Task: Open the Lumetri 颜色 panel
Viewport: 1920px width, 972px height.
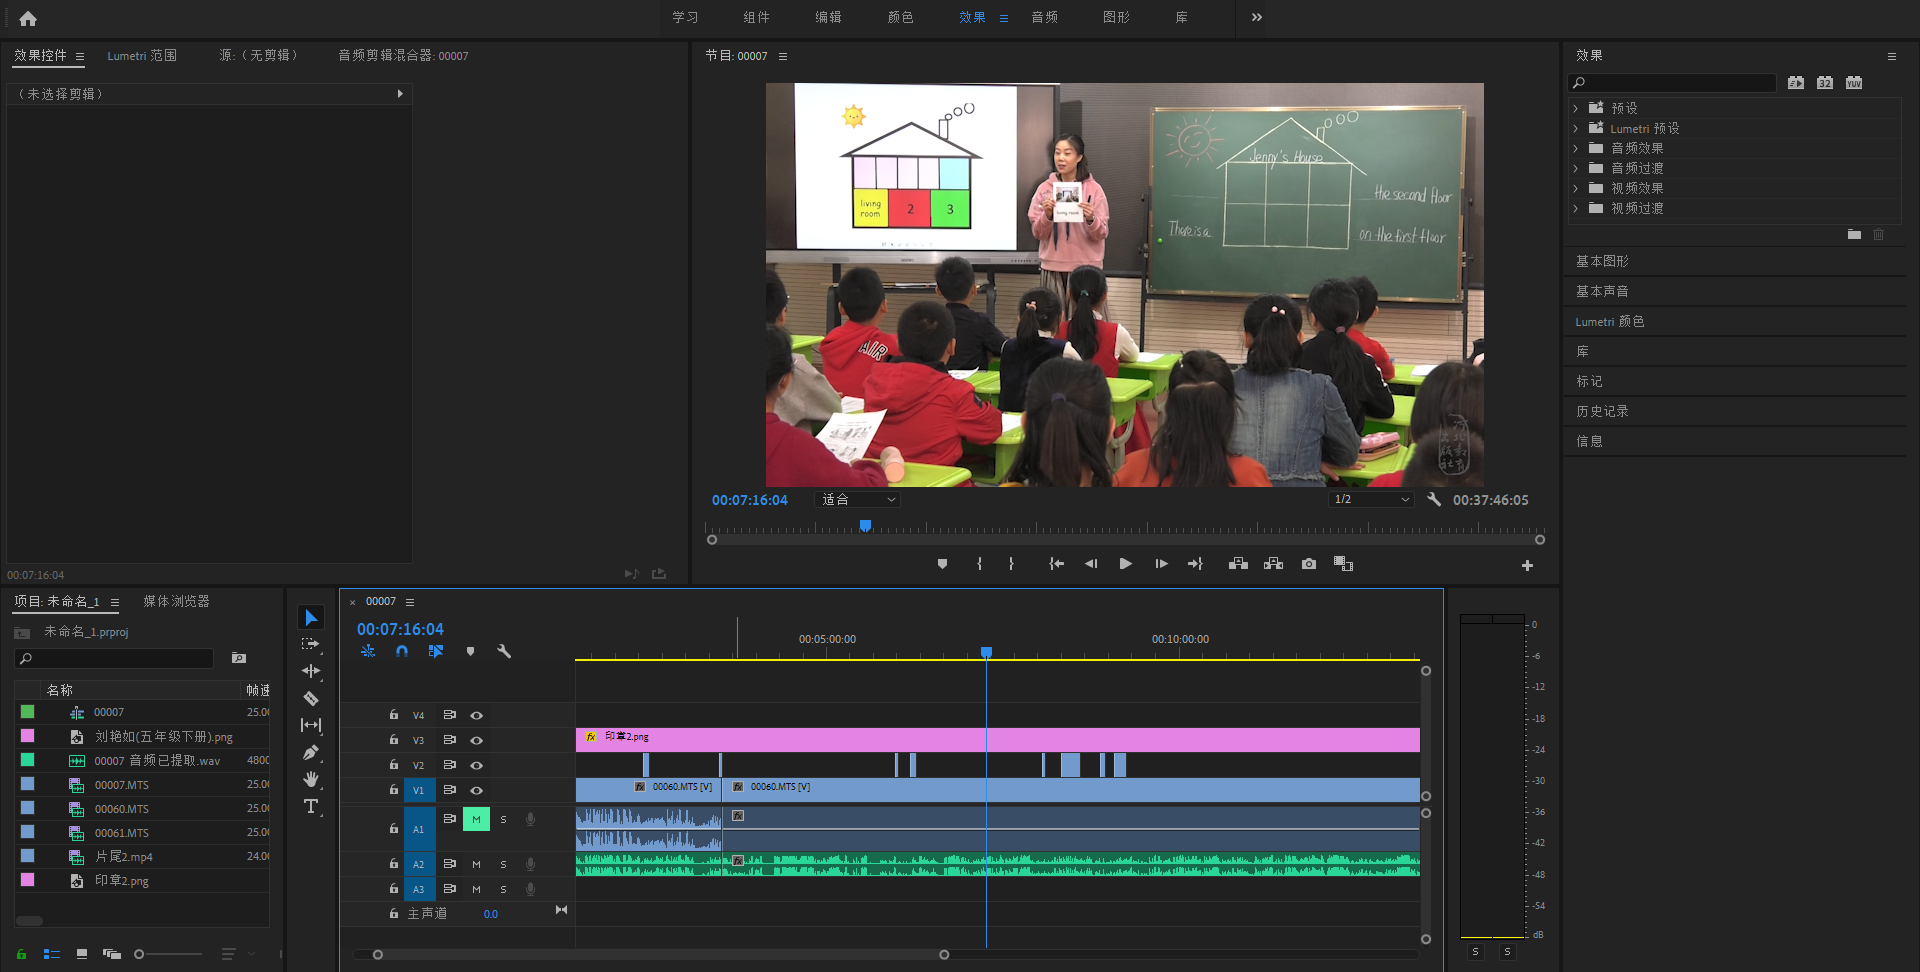Action: point(1610,321)
